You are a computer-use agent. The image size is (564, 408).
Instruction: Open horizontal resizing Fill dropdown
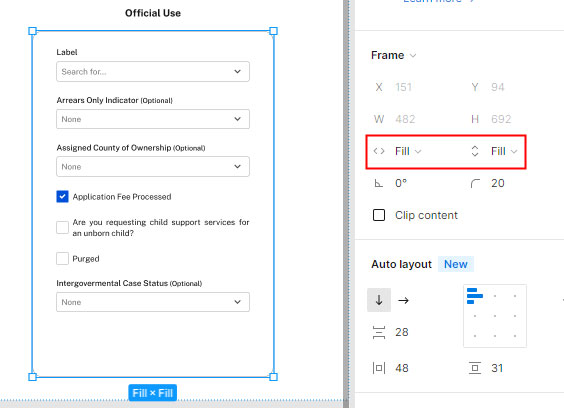(x=408, y=151)
